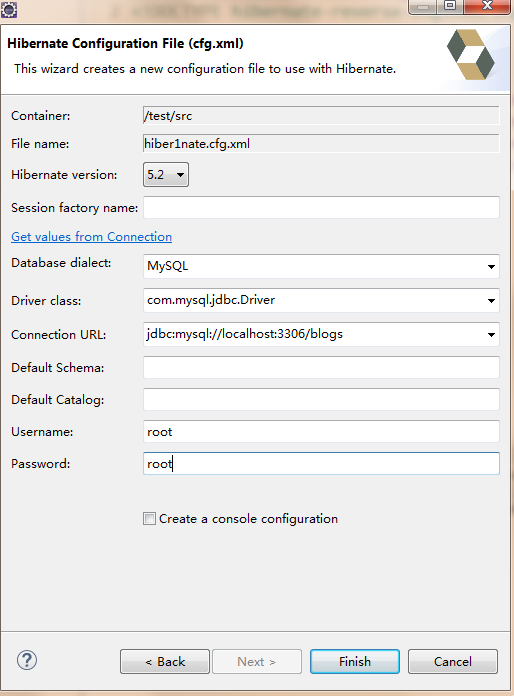The image size is (514, 696).
Task: Open the Hibernate version dropdown
Action: pyautogui.click(x=166, y=174)
